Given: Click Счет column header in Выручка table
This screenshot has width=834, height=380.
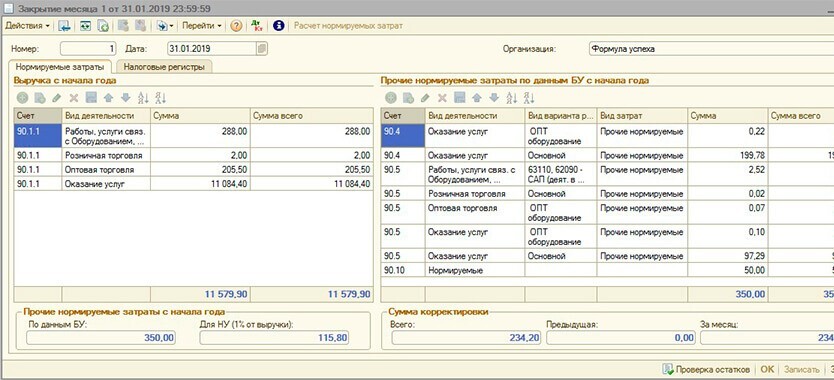Looking at the screenshot, I should (38, 115).
